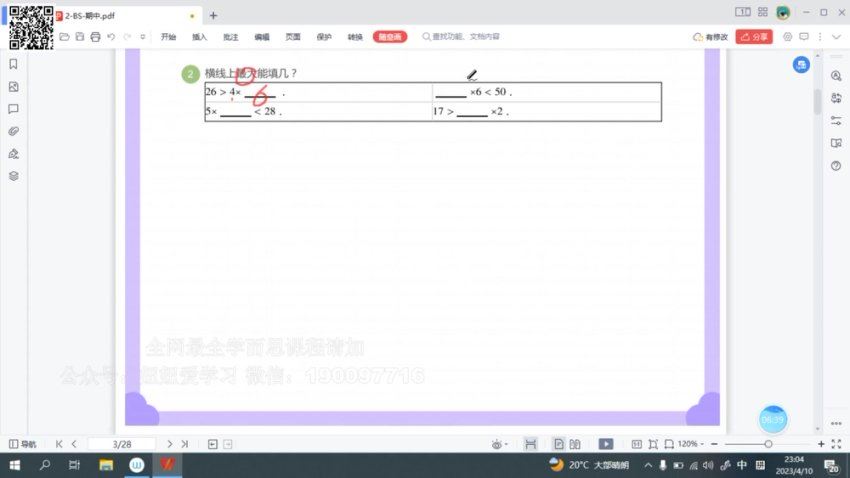Go to the last page
Viewport: 850px width, 478px height.
click(x=185, y=444)
